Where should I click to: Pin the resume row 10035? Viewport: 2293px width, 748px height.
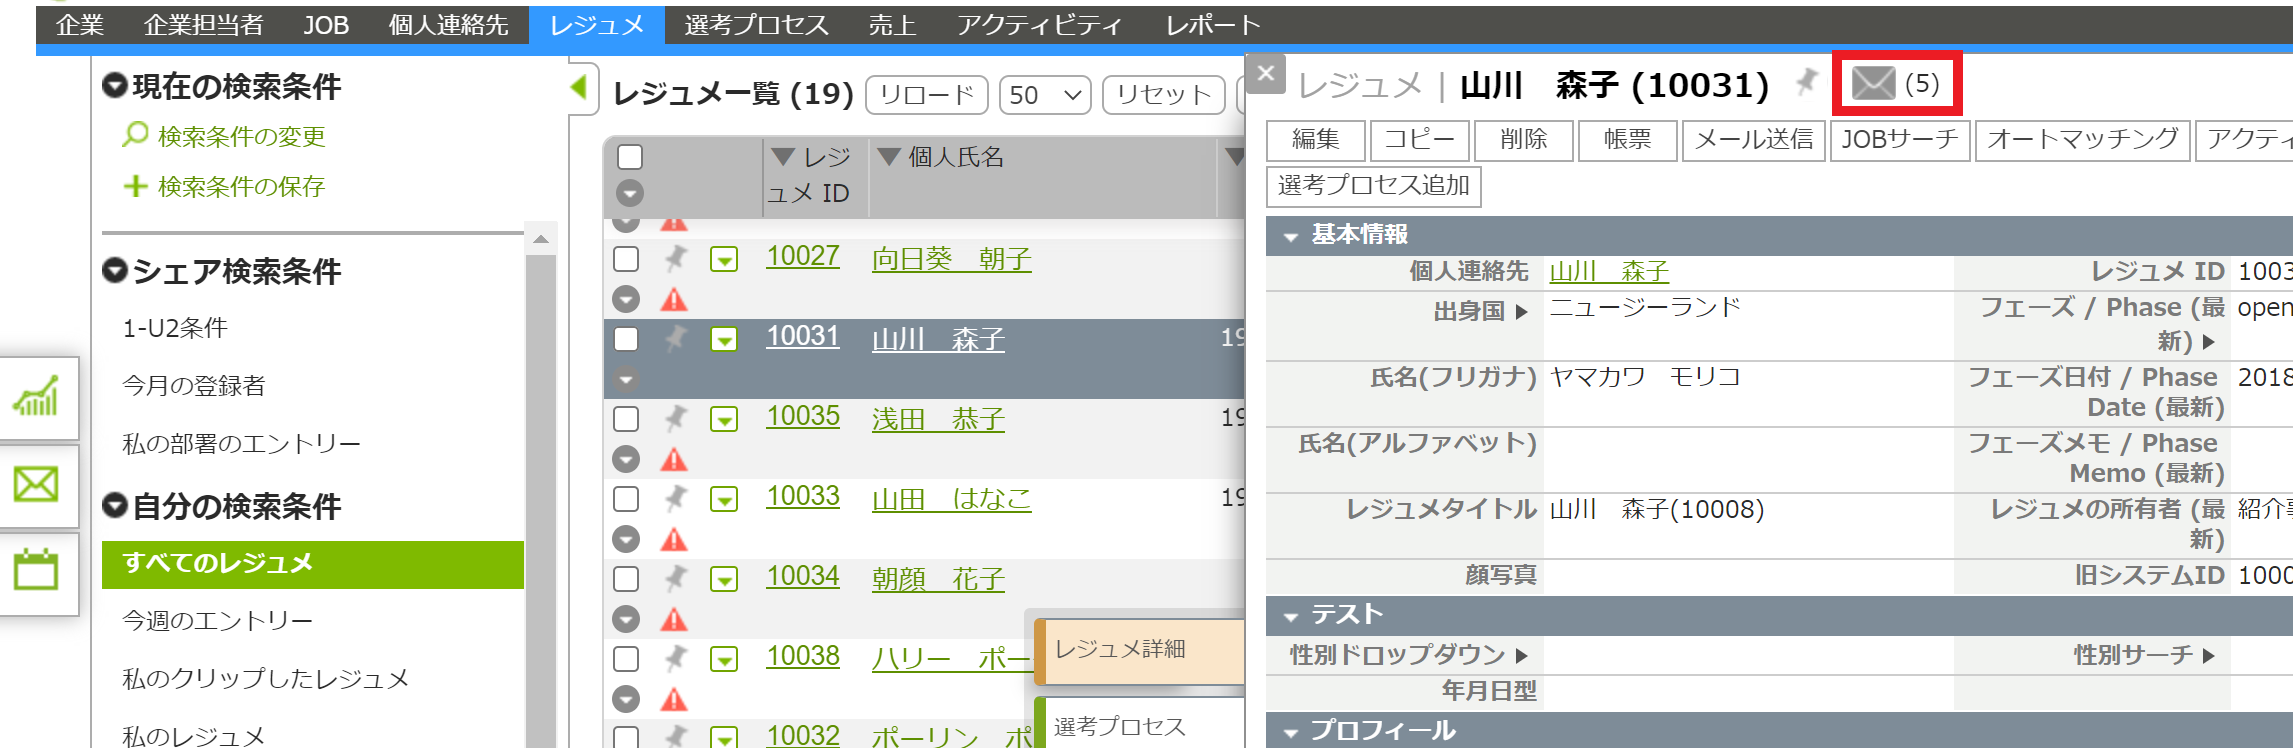677,418
